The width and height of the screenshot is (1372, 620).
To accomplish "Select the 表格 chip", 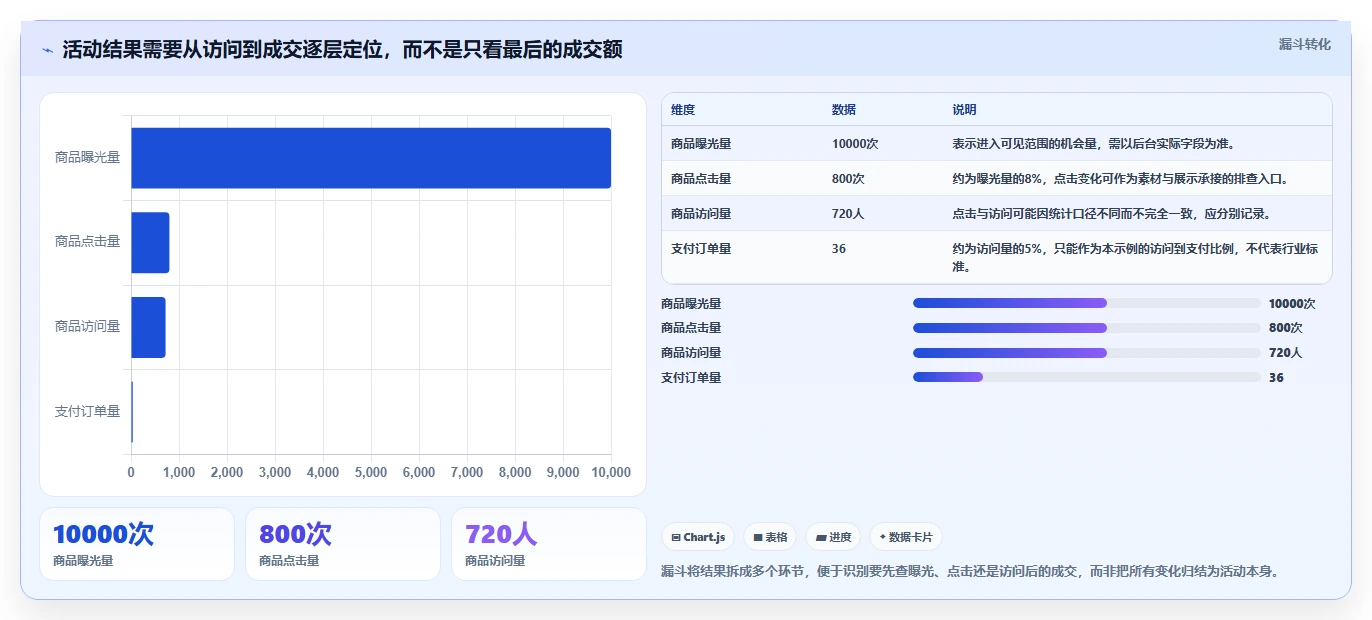I will pyautogui.click(x=770, y=537).
